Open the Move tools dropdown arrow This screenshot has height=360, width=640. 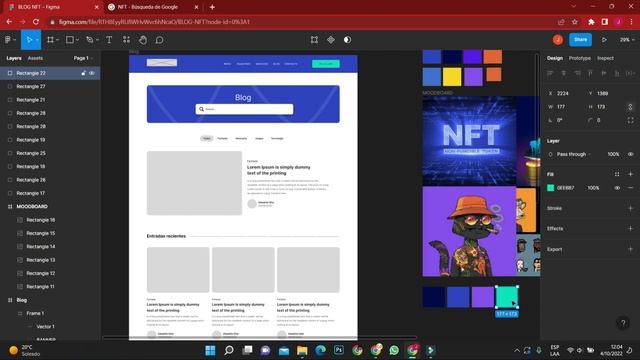pos(37,40)
